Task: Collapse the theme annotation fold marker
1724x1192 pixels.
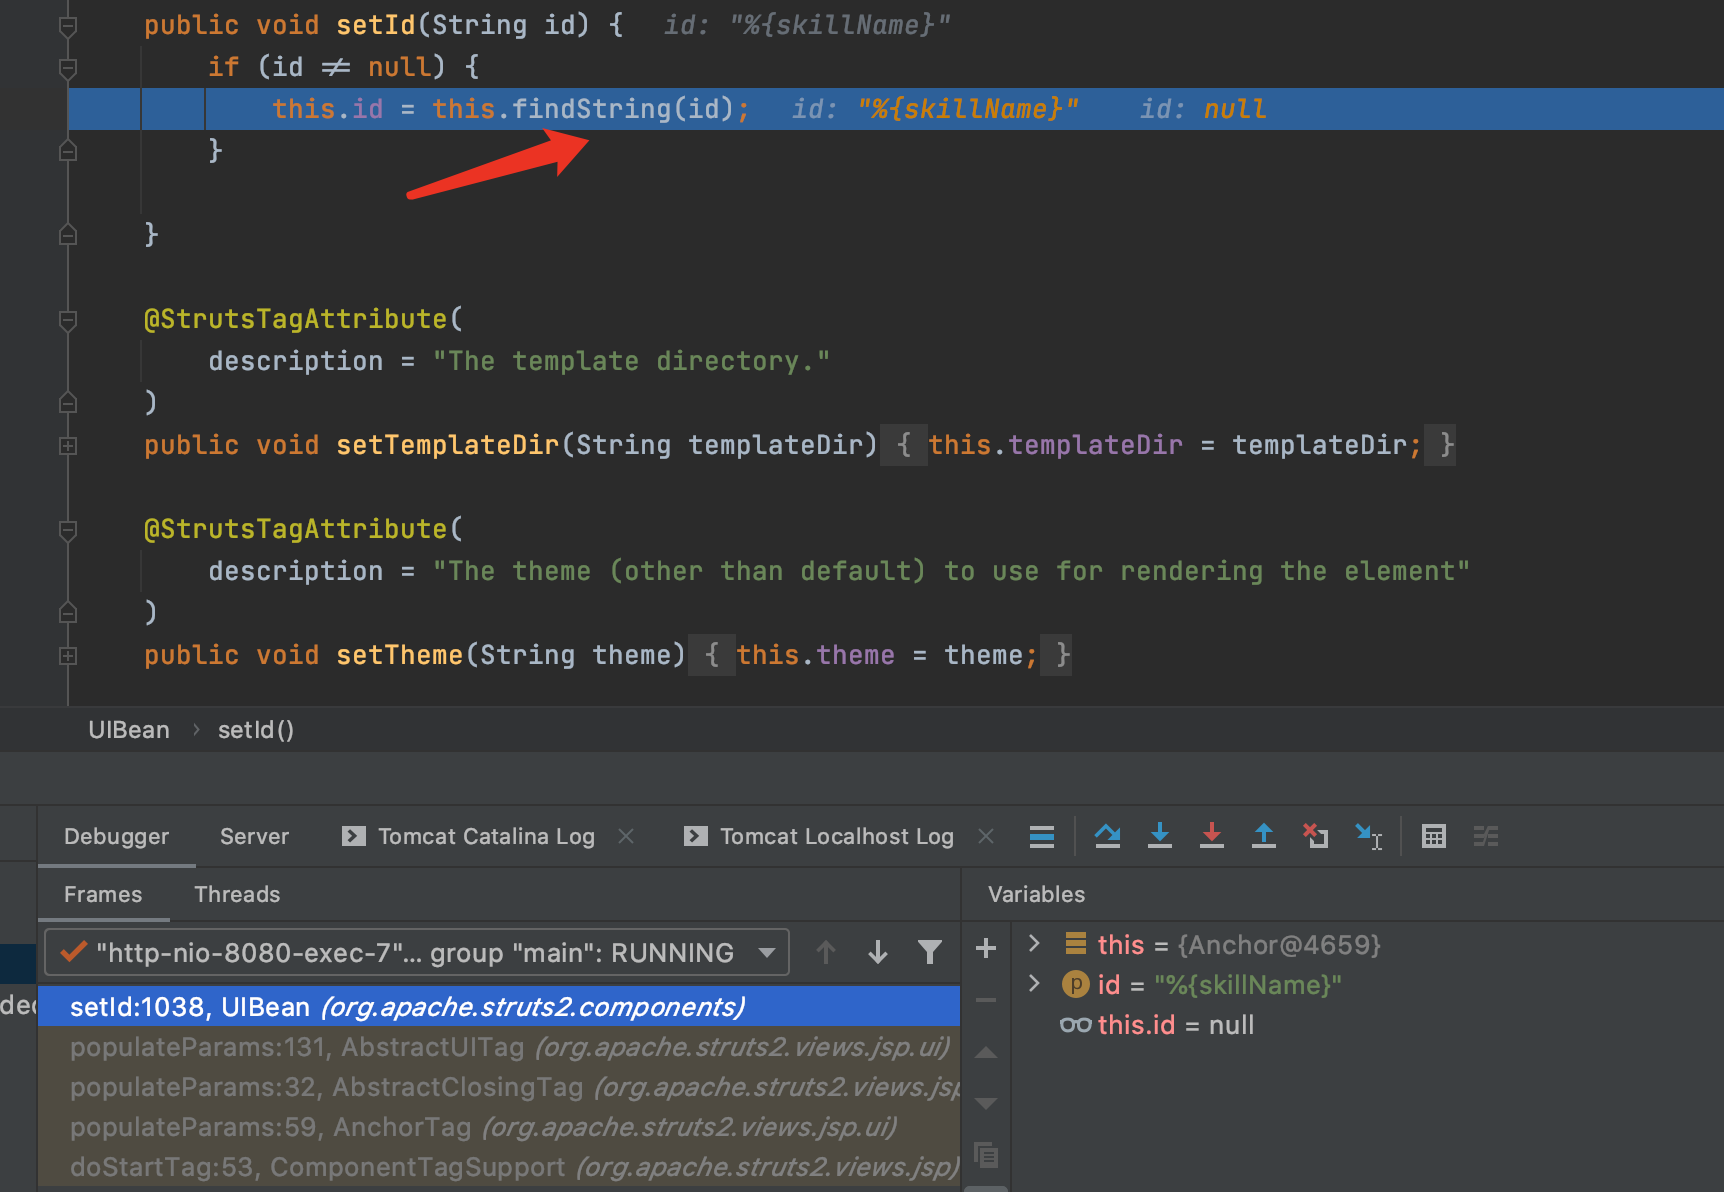Action: coord(68,530)
